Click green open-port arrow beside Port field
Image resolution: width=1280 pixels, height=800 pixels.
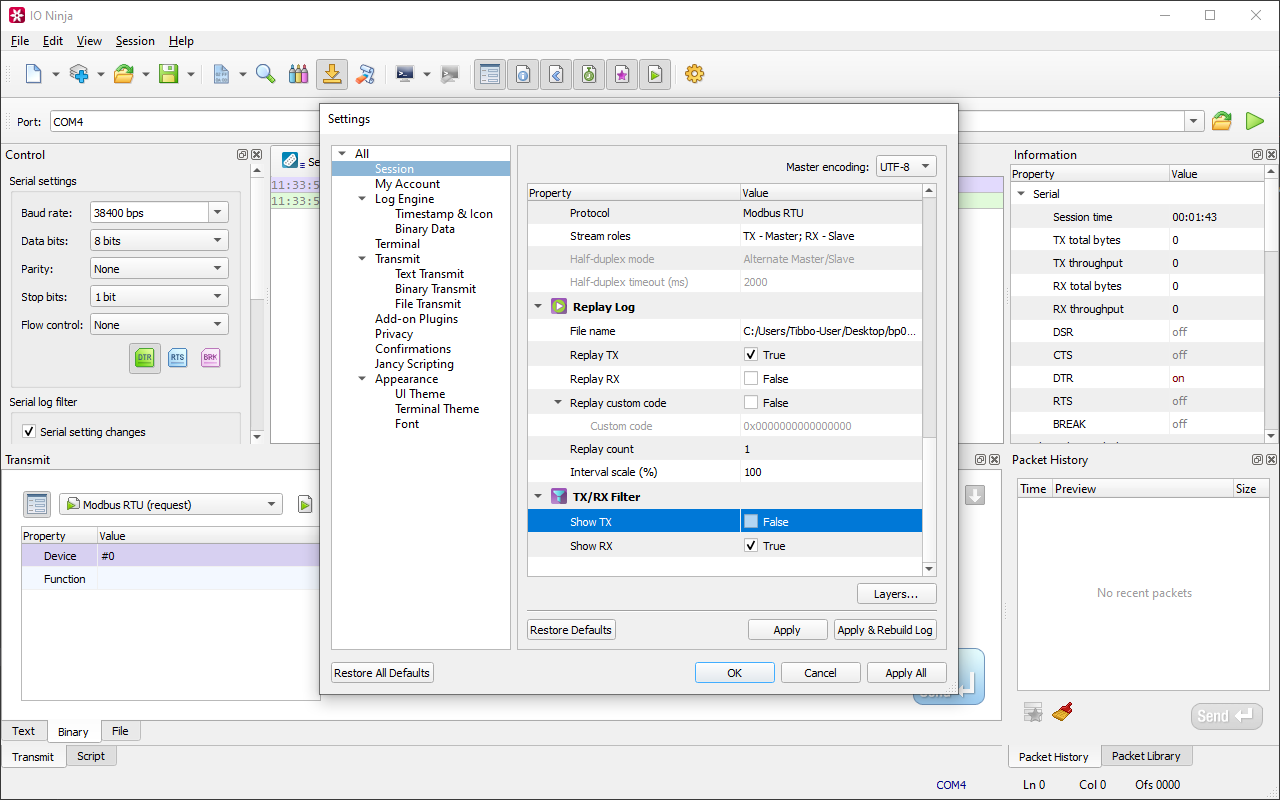point(1255,121)
